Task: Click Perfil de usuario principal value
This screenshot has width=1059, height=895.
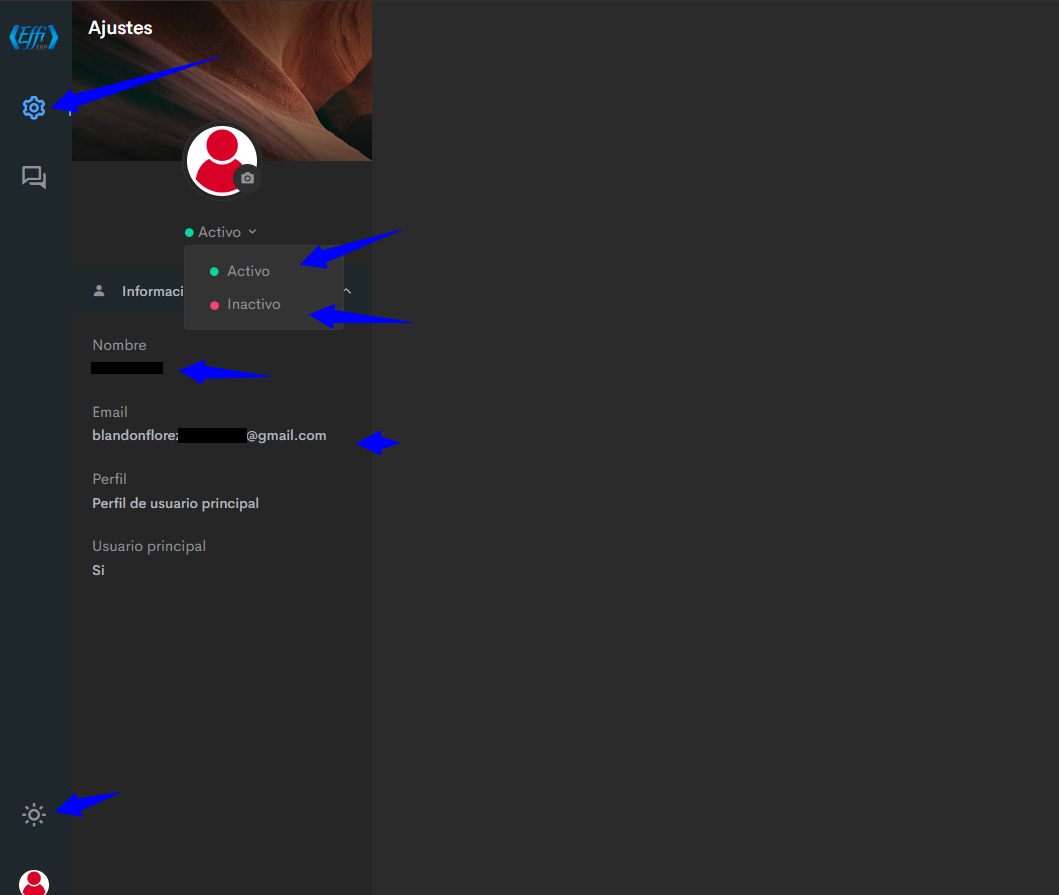Action: (176, 503)
